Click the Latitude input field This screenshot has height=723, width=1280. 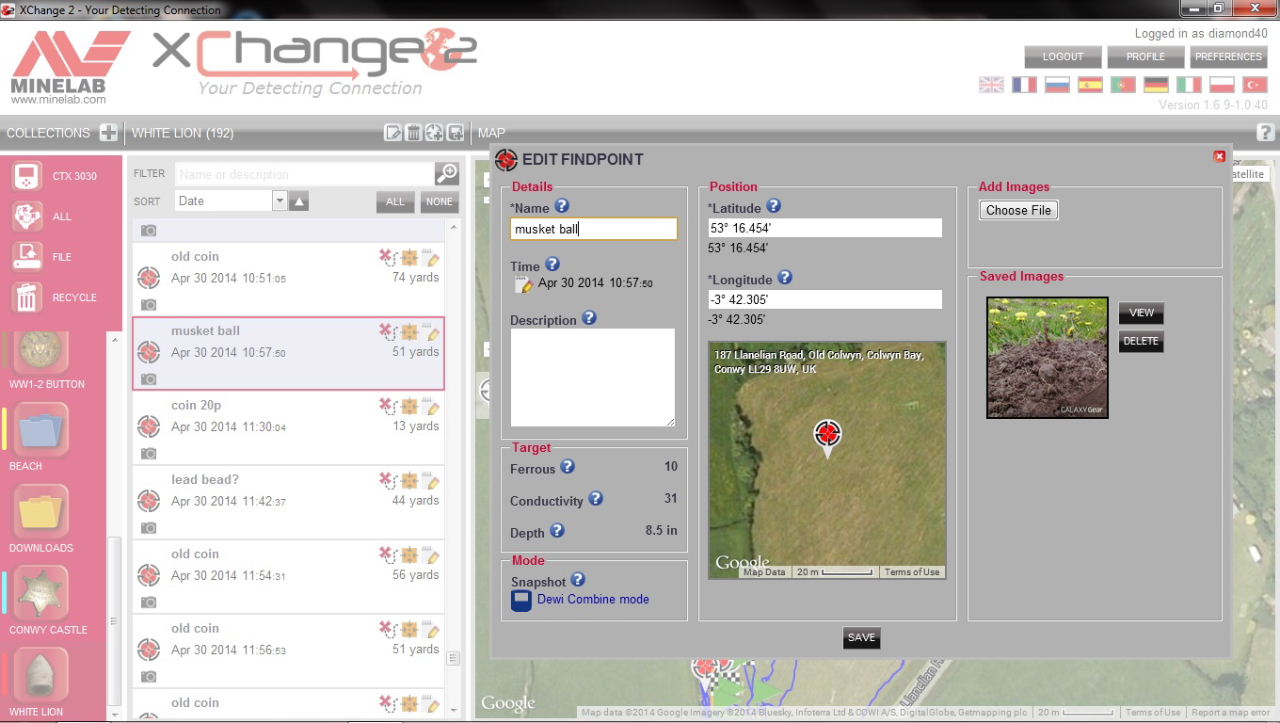[825, 228]
